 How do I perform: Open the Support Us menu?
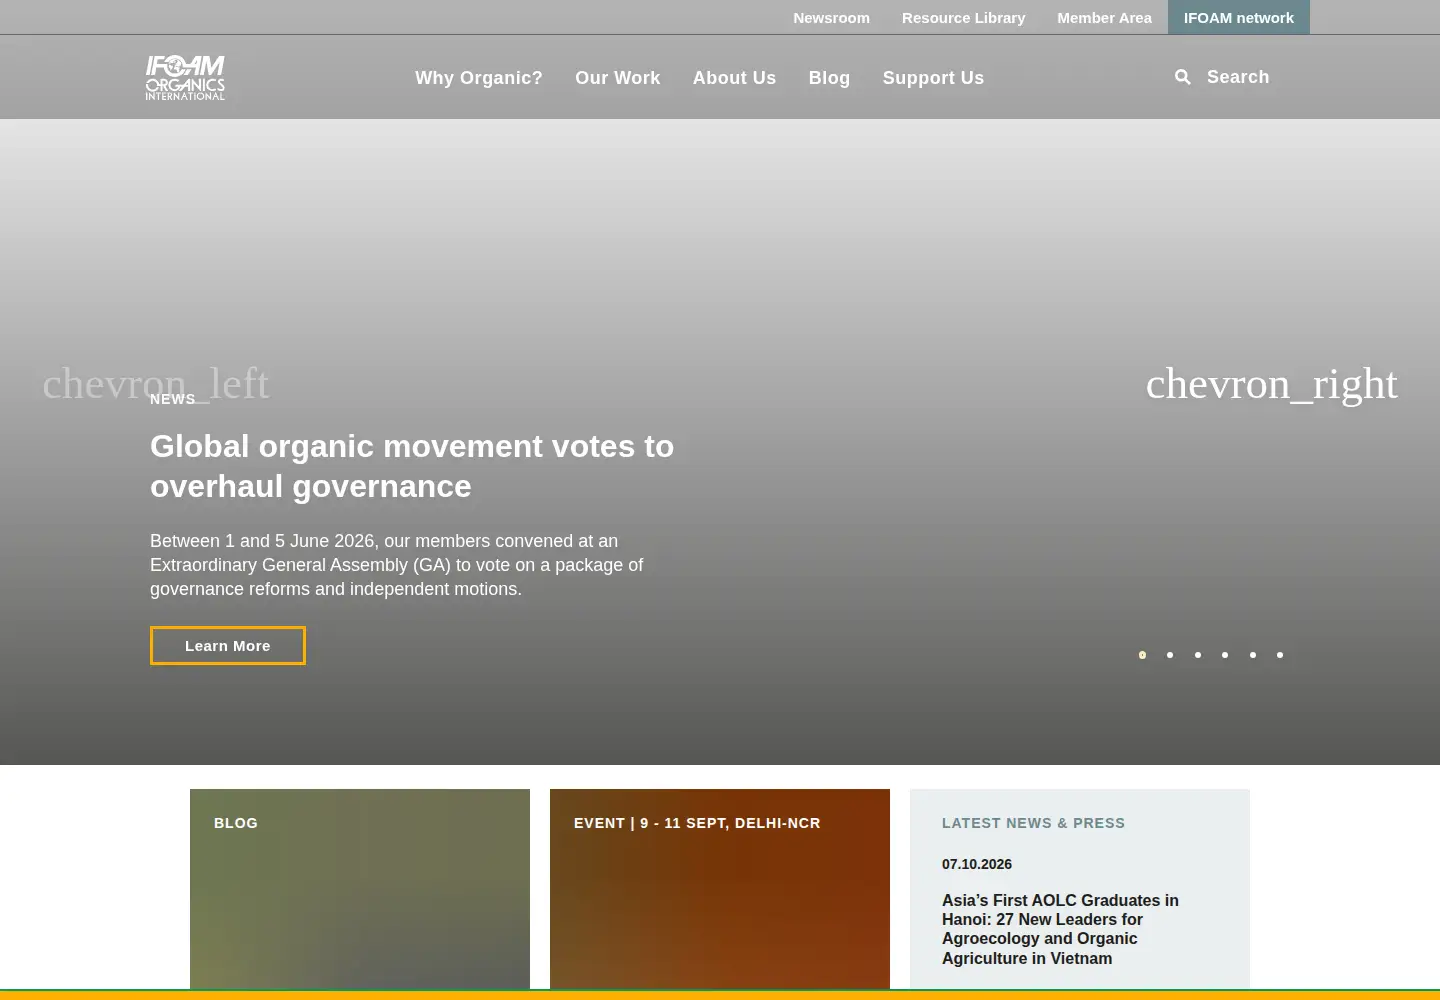tap(933, 78)
